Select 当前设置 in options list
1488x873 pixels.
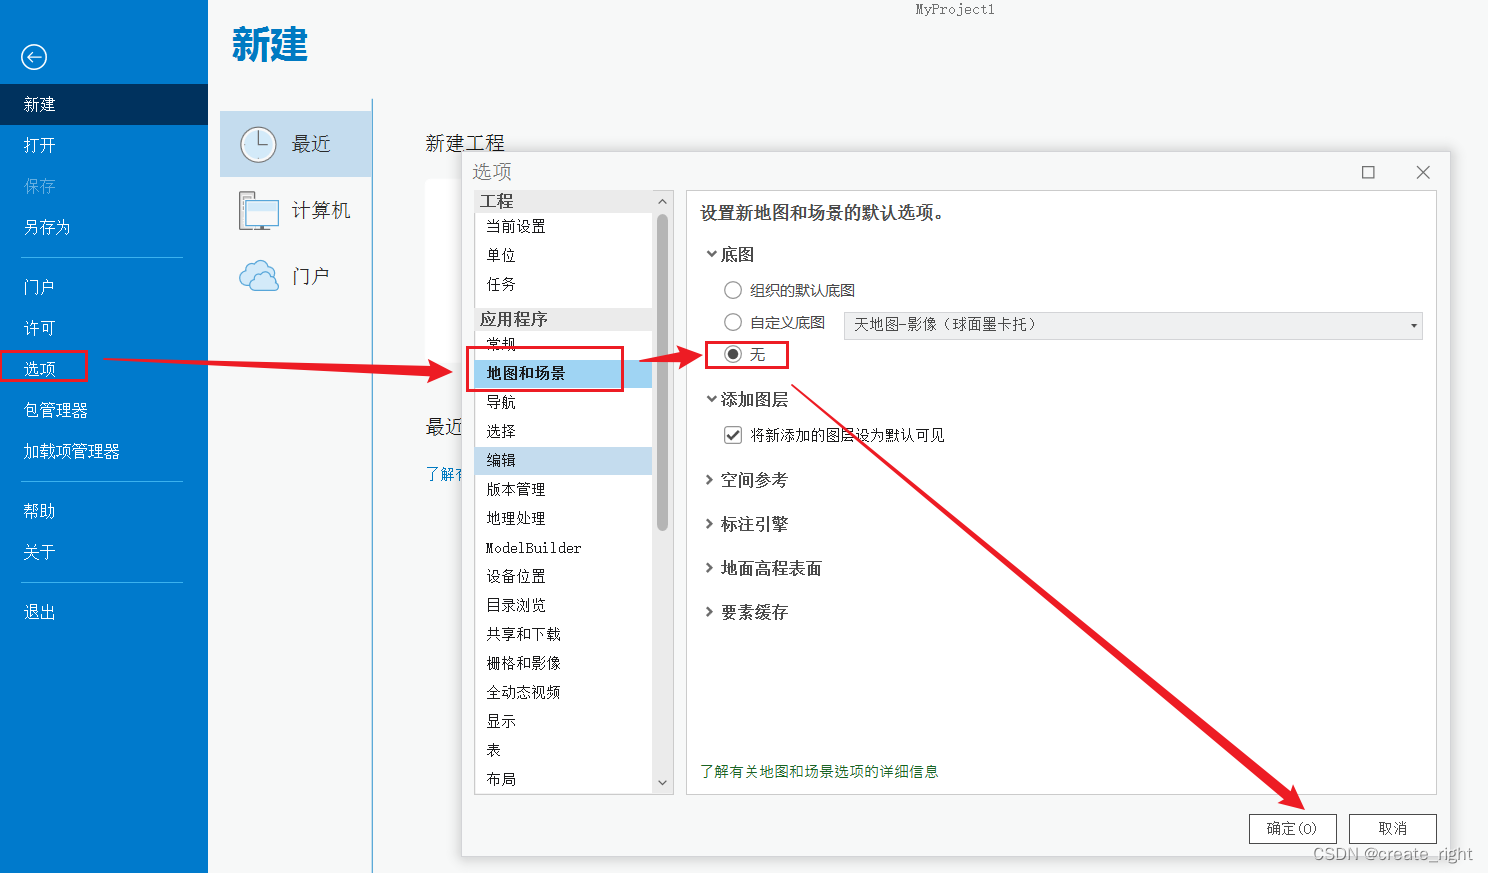(564, 227)
